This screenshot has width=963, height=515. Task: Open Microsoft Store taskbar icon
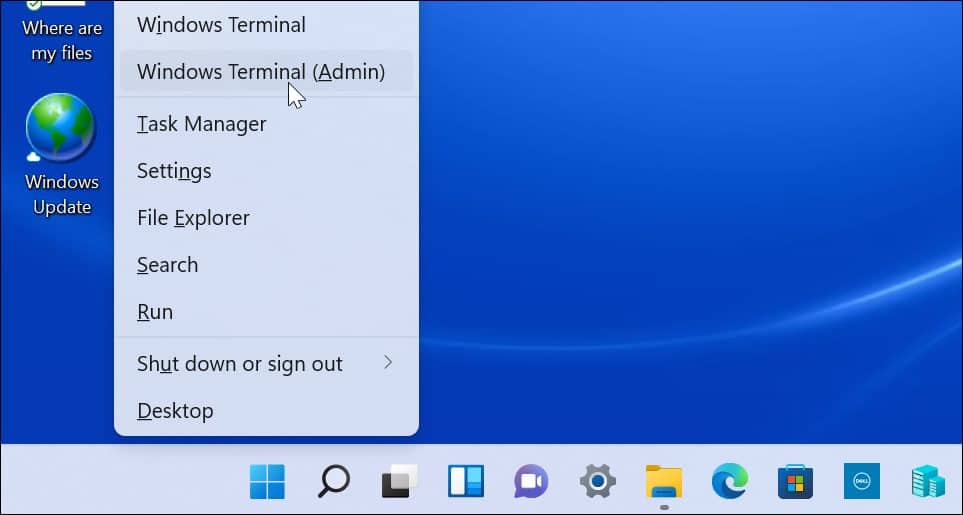pos(795,481)
